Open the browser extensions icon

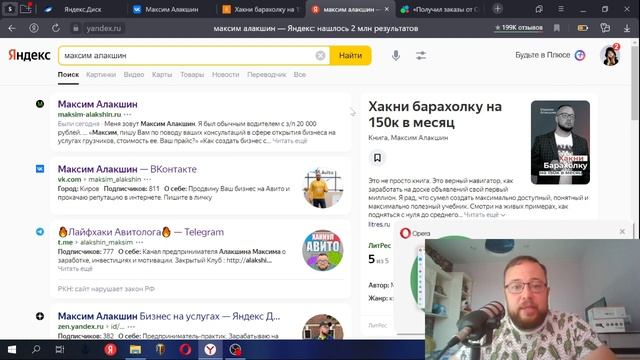pos(605,28)
